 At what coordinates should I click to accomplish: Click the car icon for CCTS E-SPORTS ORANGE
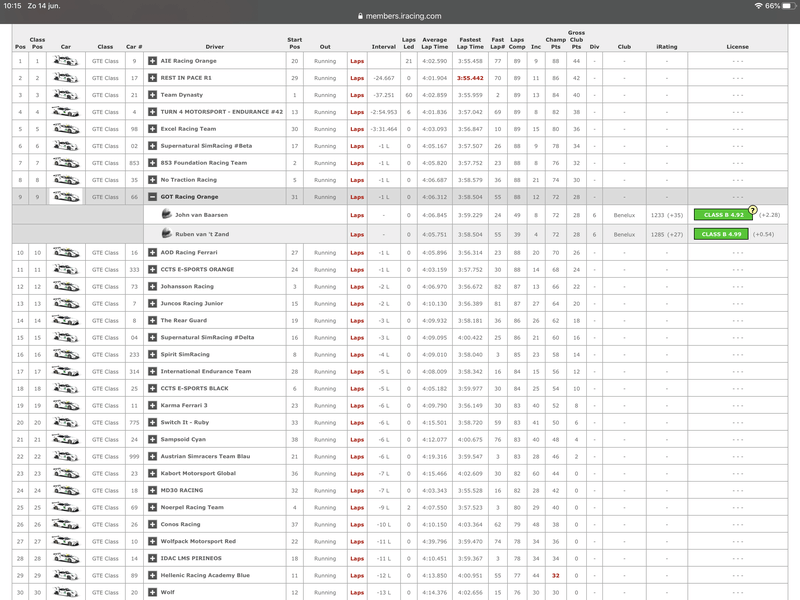(66, 270)
